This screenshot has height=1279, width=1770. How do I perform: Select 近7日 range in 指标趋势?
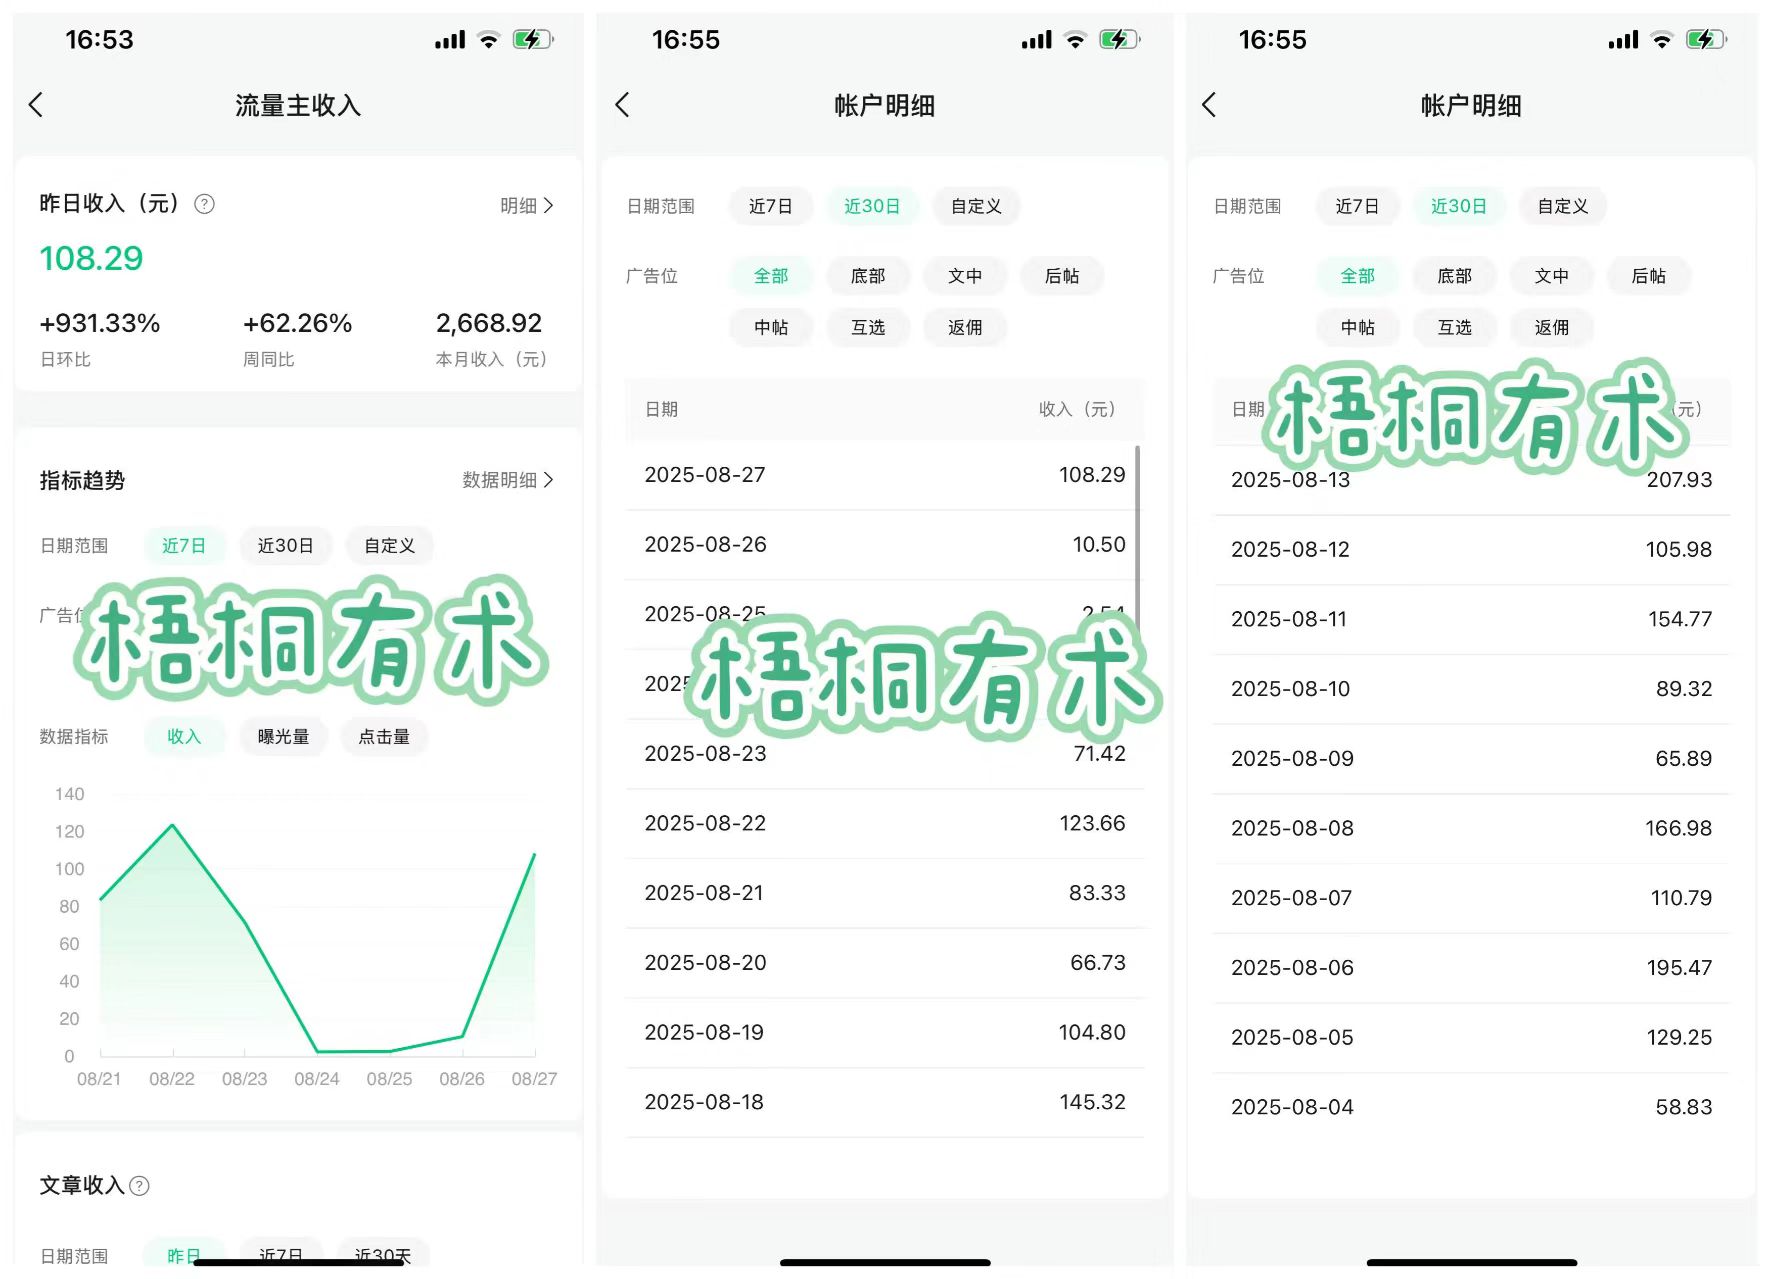[184, 546]
